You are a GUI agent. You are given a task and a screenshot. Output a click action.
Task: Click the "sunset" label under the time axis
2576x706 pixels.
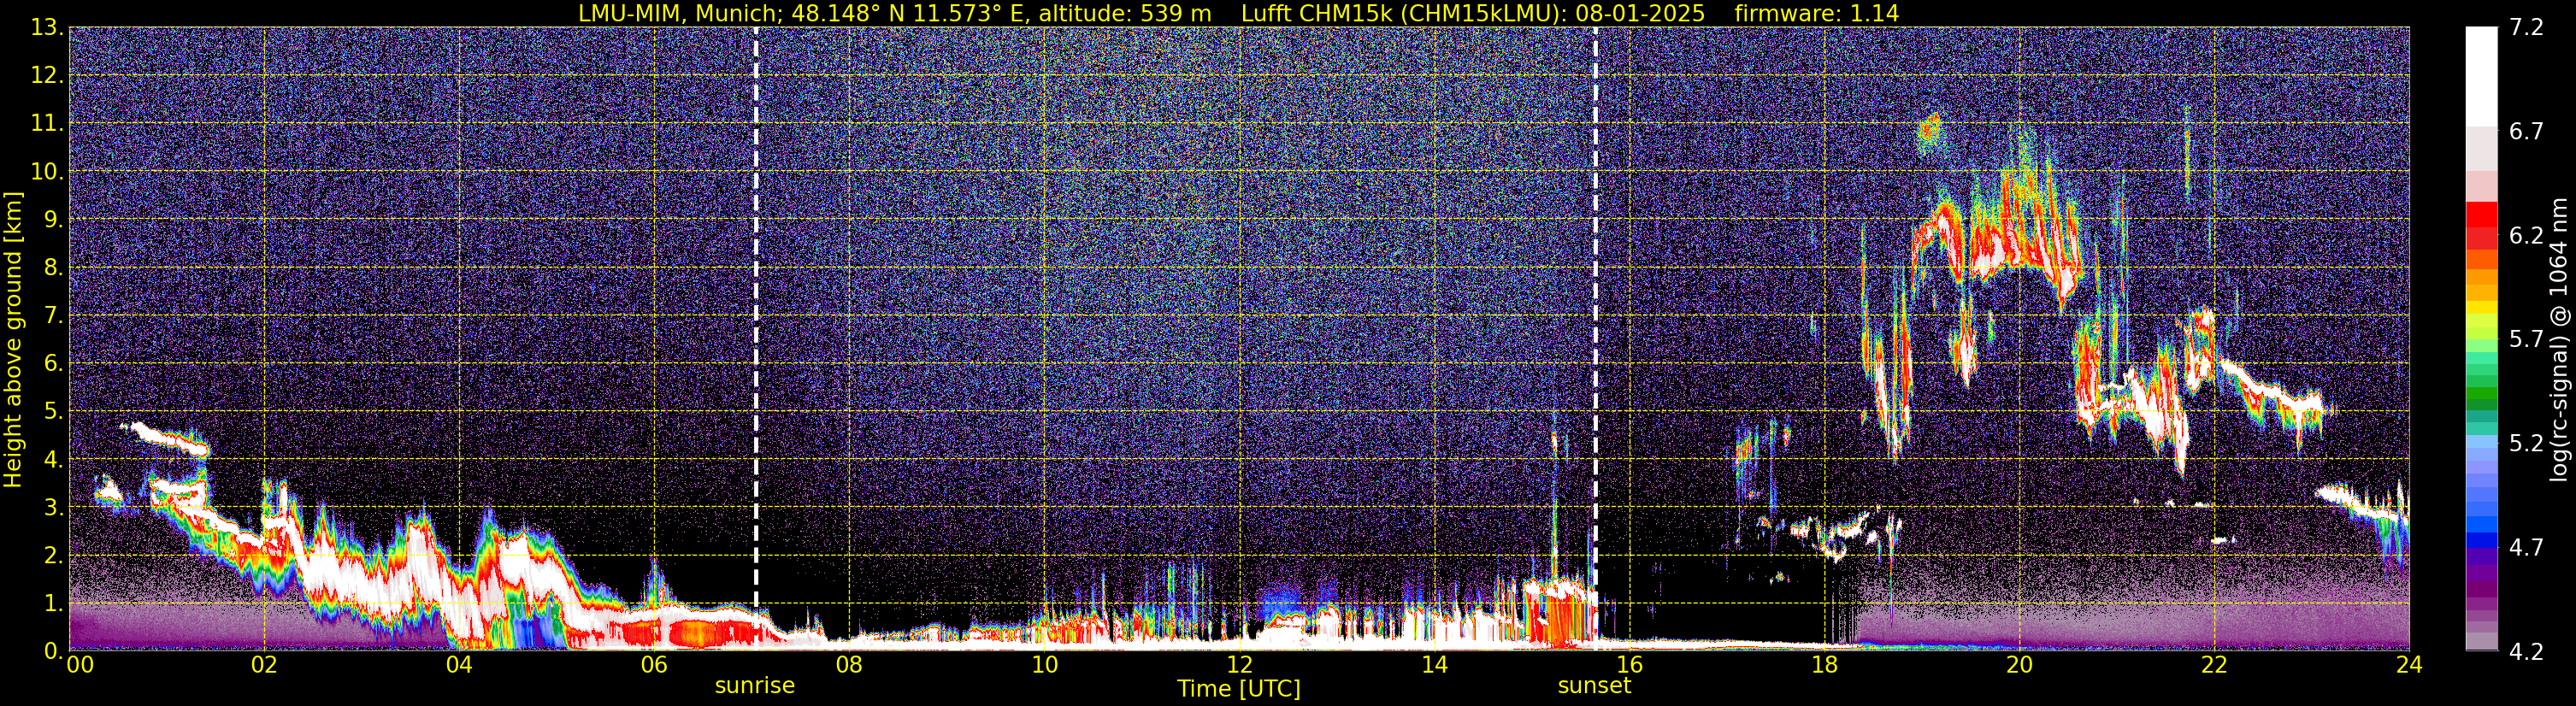pyautogui.click(x=1594, y=686)
